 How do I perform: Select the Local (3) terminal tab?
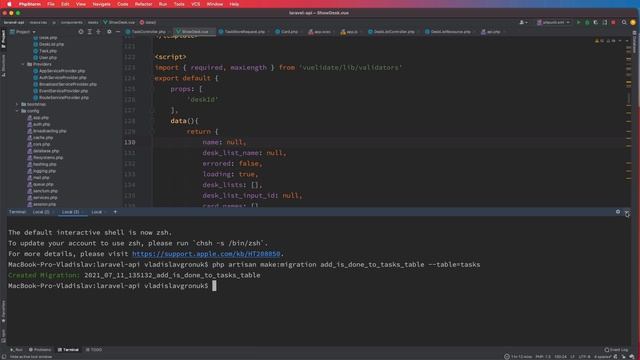pos(71,212)
